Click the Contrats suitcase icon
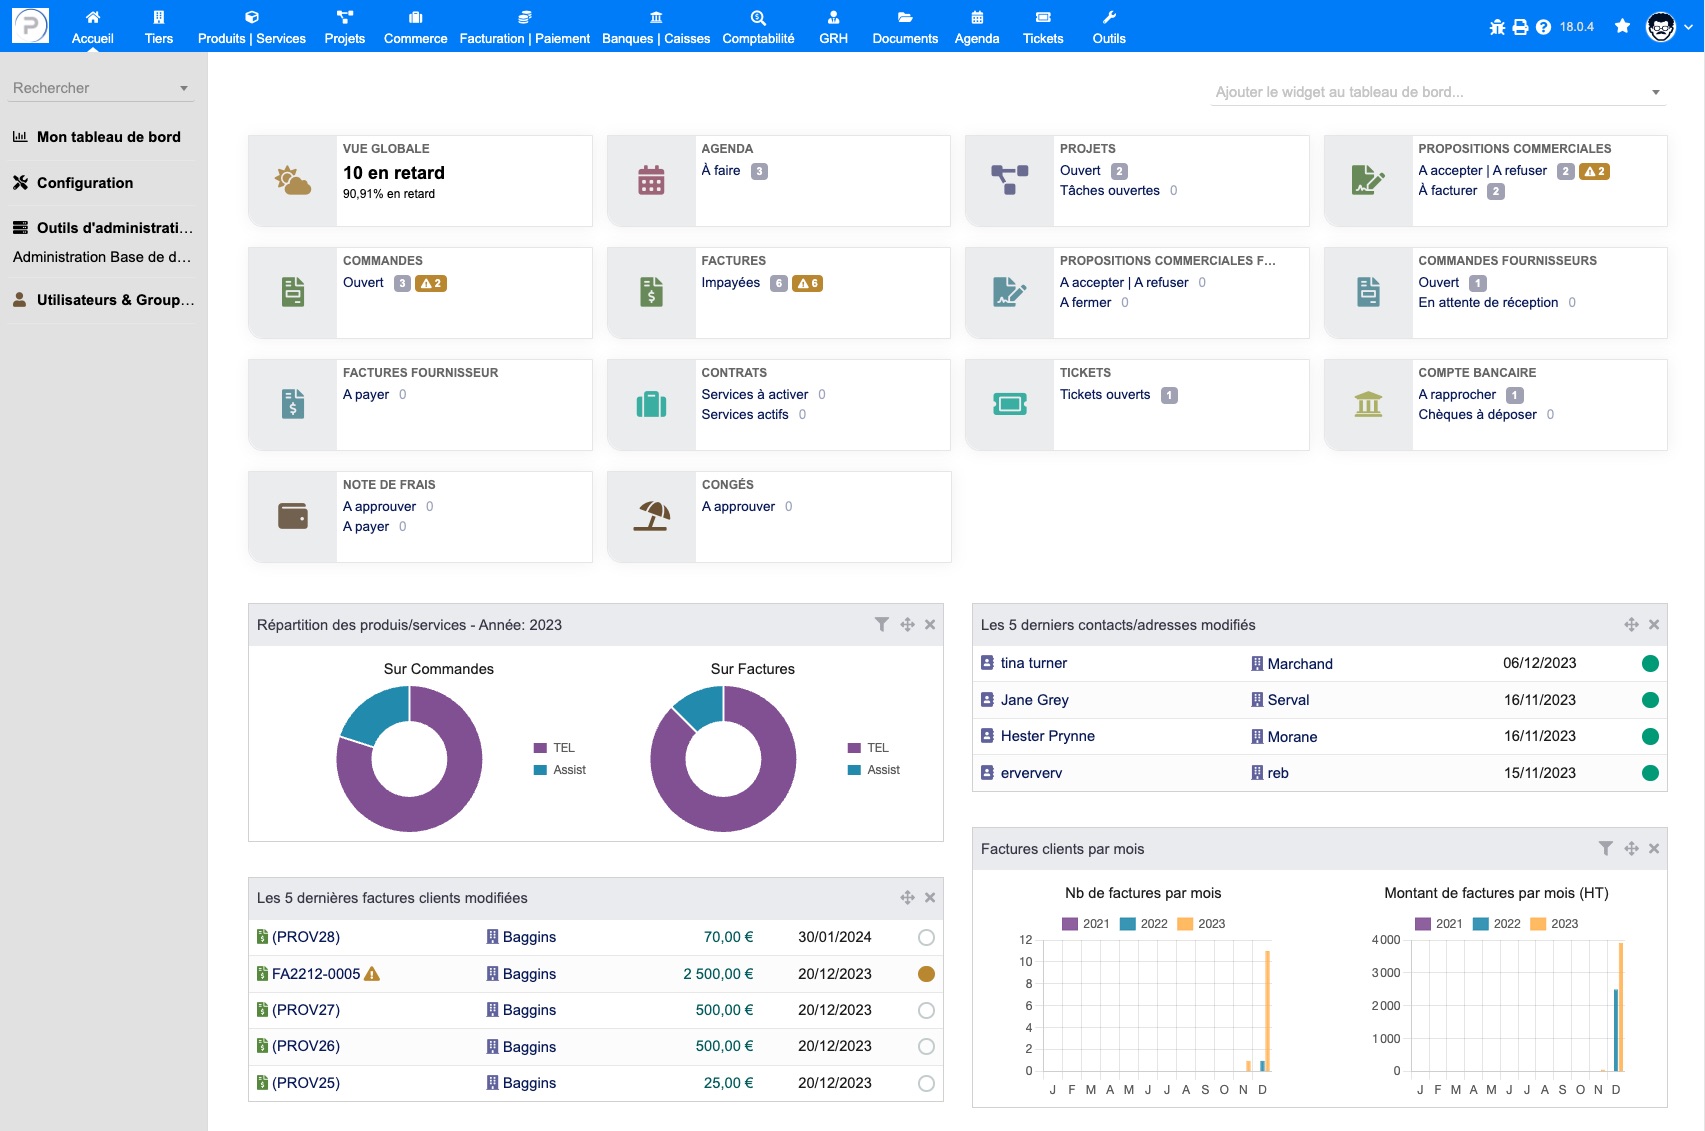1705x1131 pixels. coord(651,404)
